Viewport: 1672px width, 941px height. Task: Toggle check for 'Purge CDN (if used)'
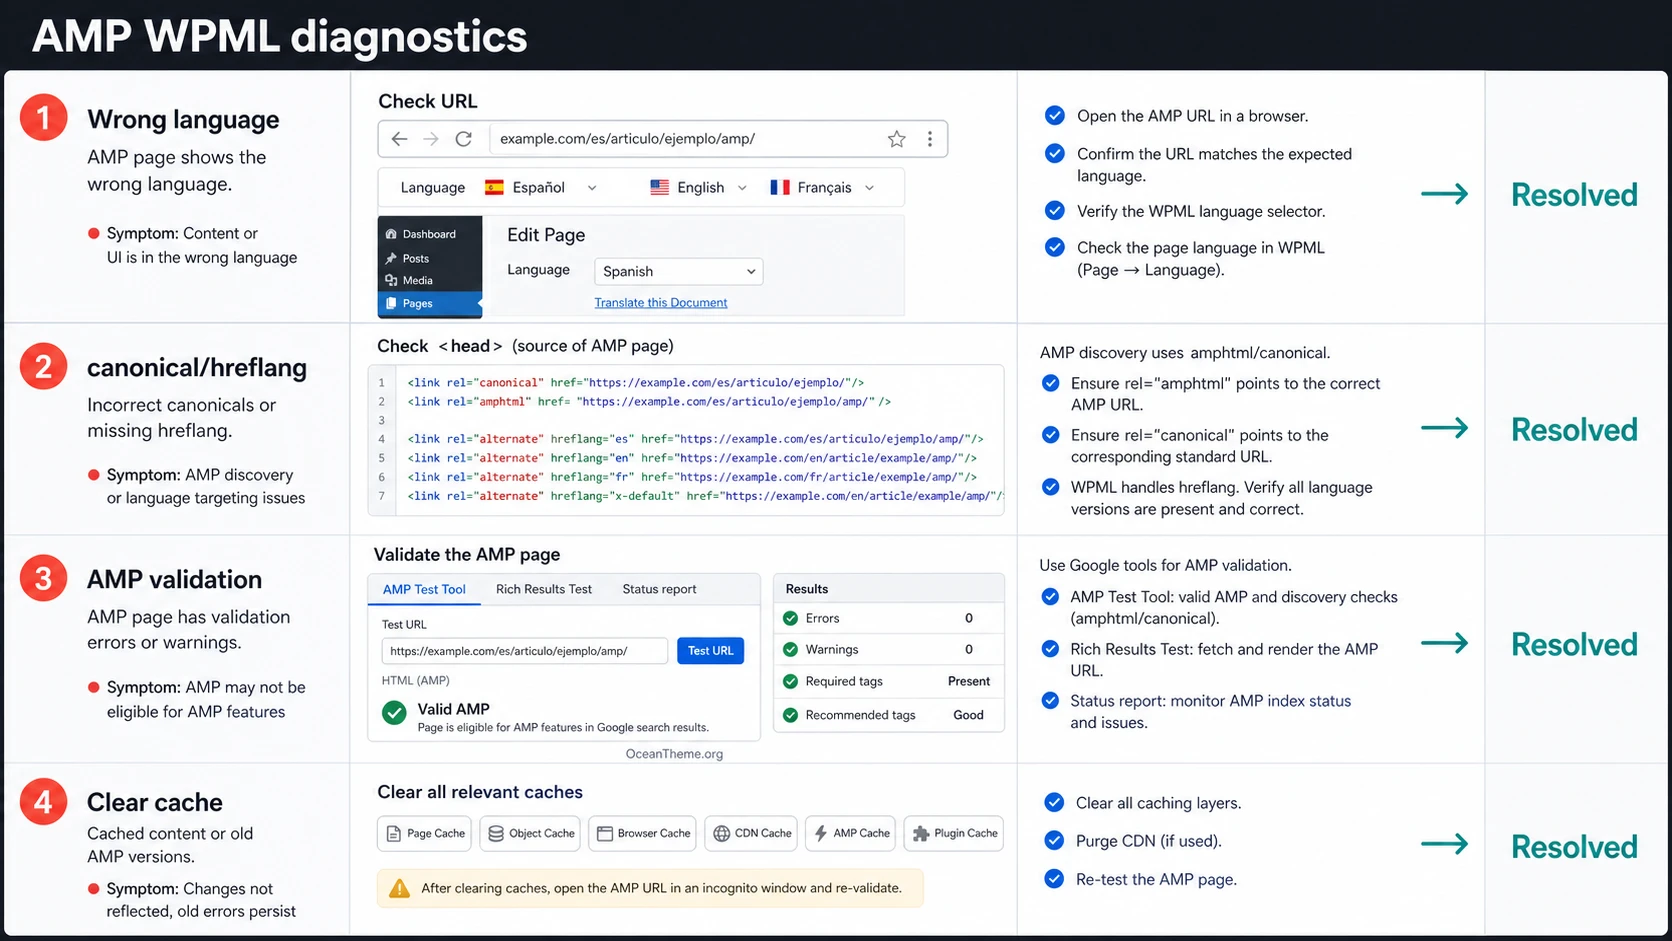pos(1054,840)
